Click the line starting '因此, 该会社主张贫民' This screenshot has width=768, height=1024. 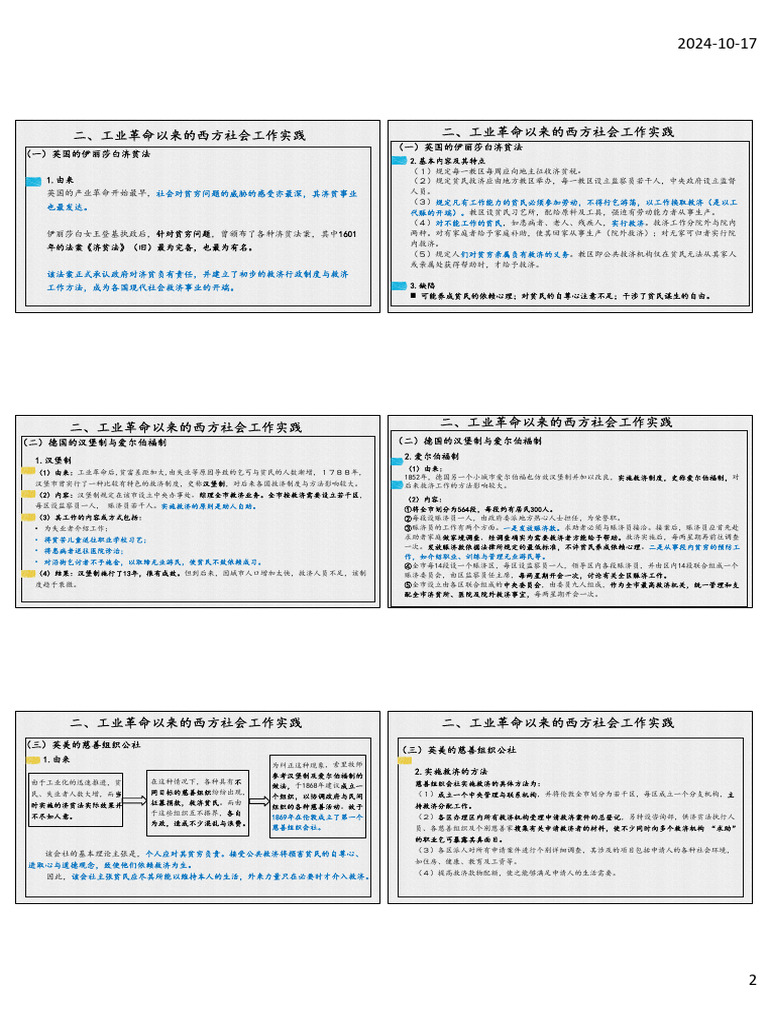208,877
